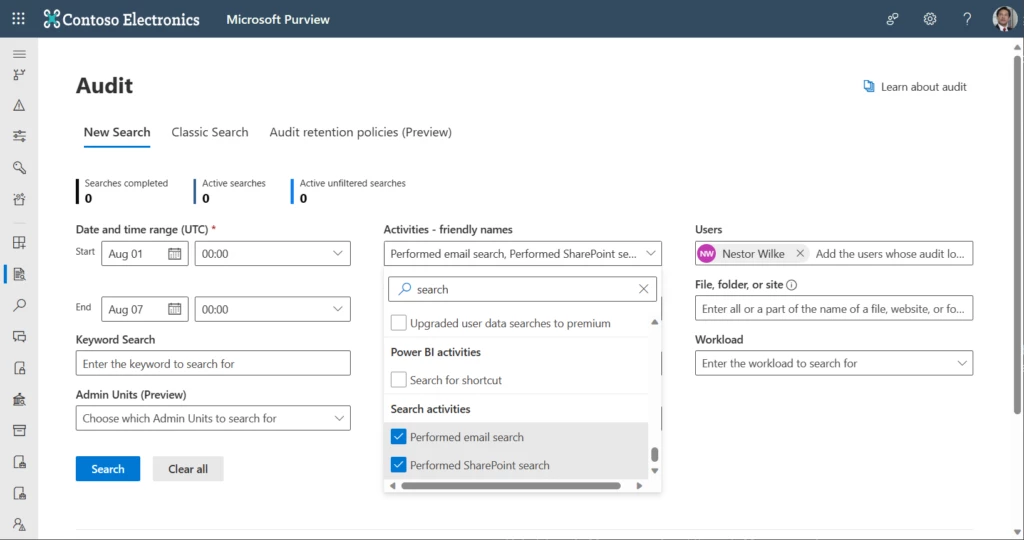The height and width of the screenshot is (540, 1024).
Task: Click the Search activities group header
Action: [430, 409]
